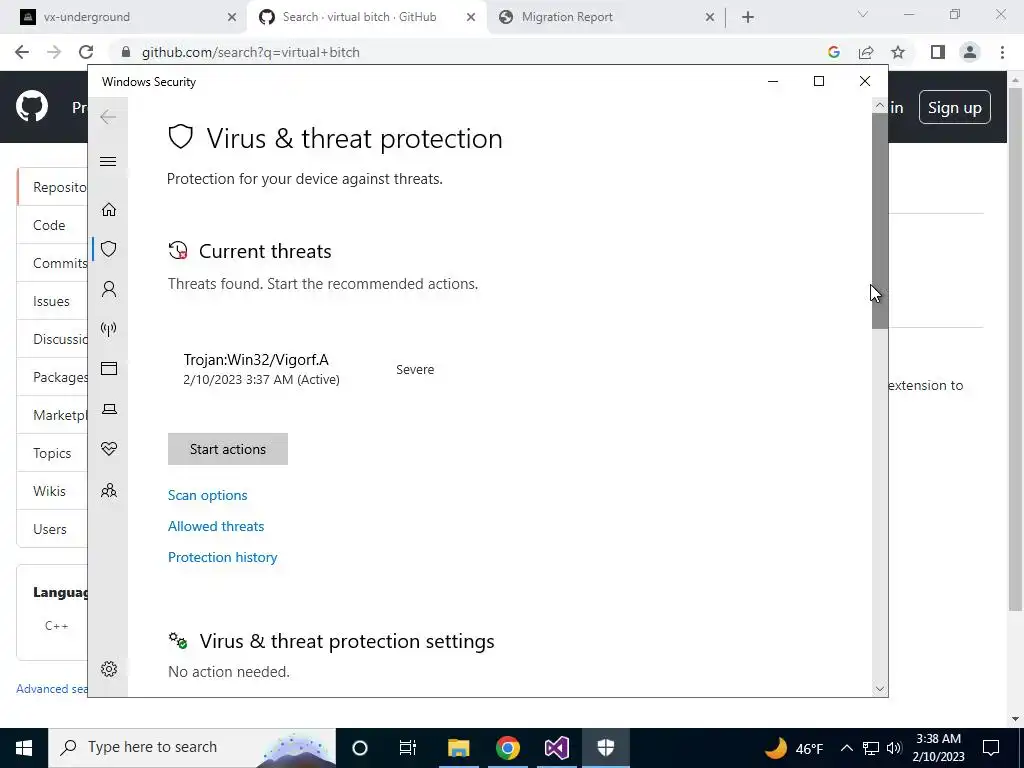Open Windows Security settings gear
The image size is (1024, 768).
pos(109,669)
